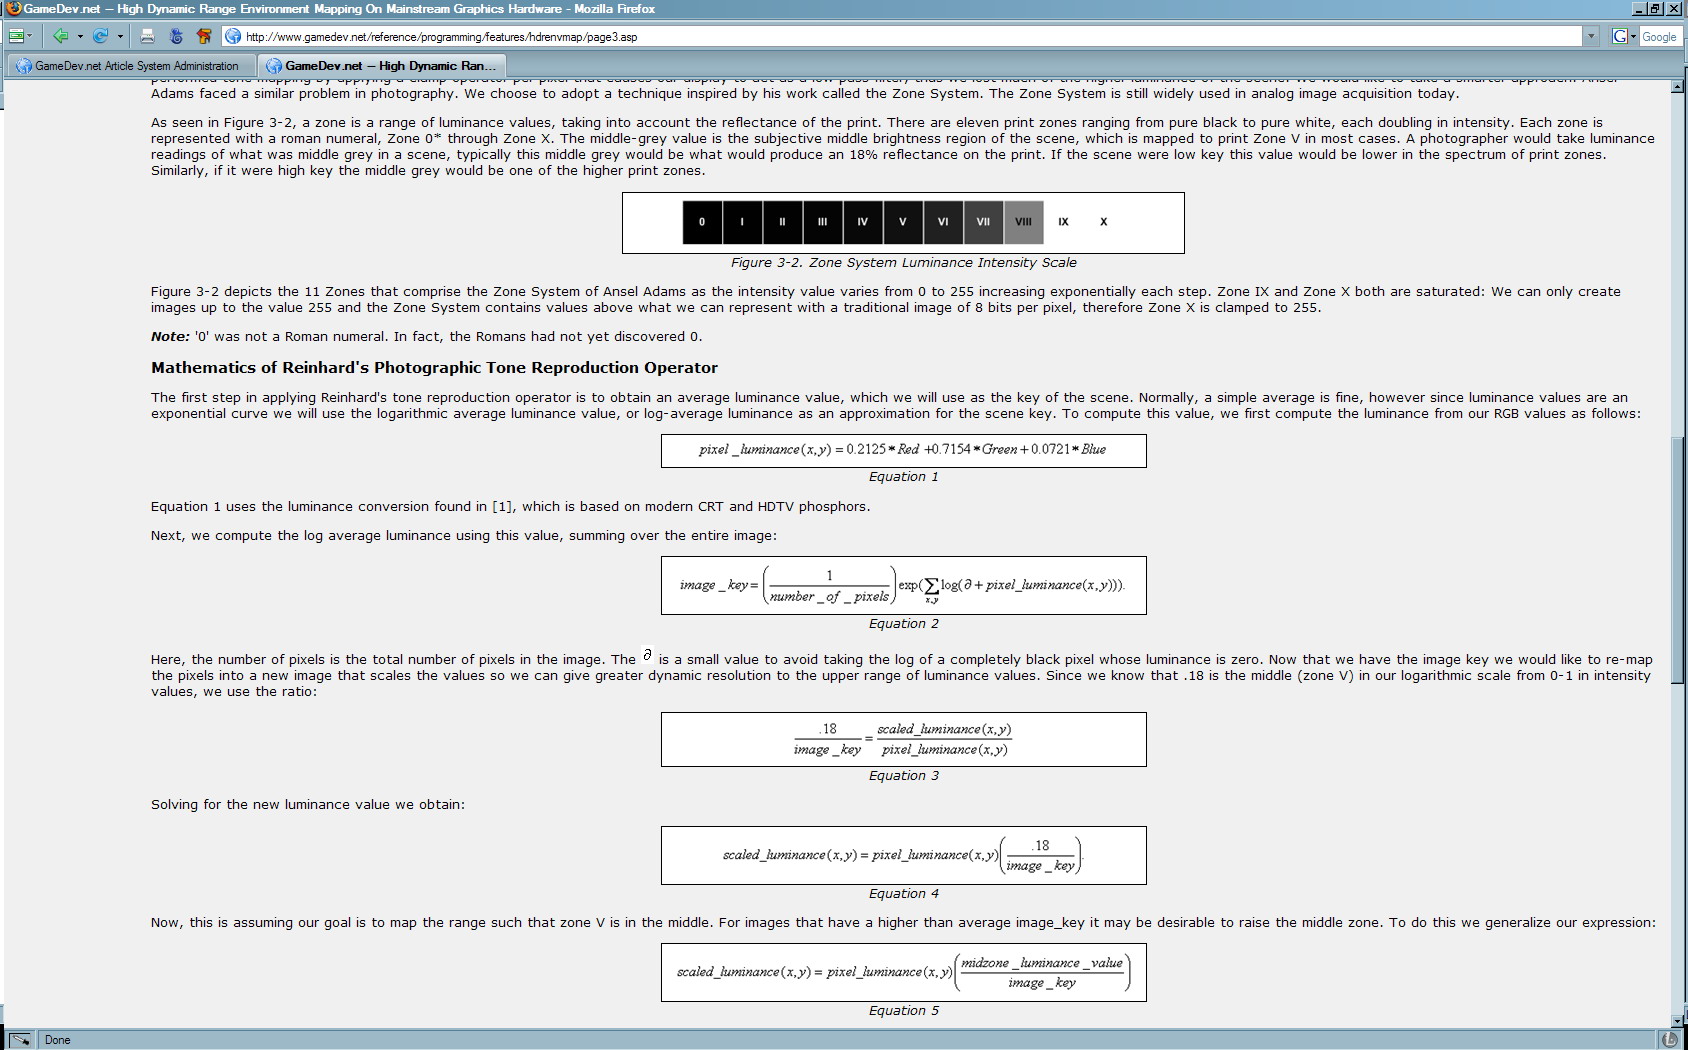Click Zone 0 in the luminance scale
The image size is (1688, 1050).
pyautogui.click(x=702, y=222)
